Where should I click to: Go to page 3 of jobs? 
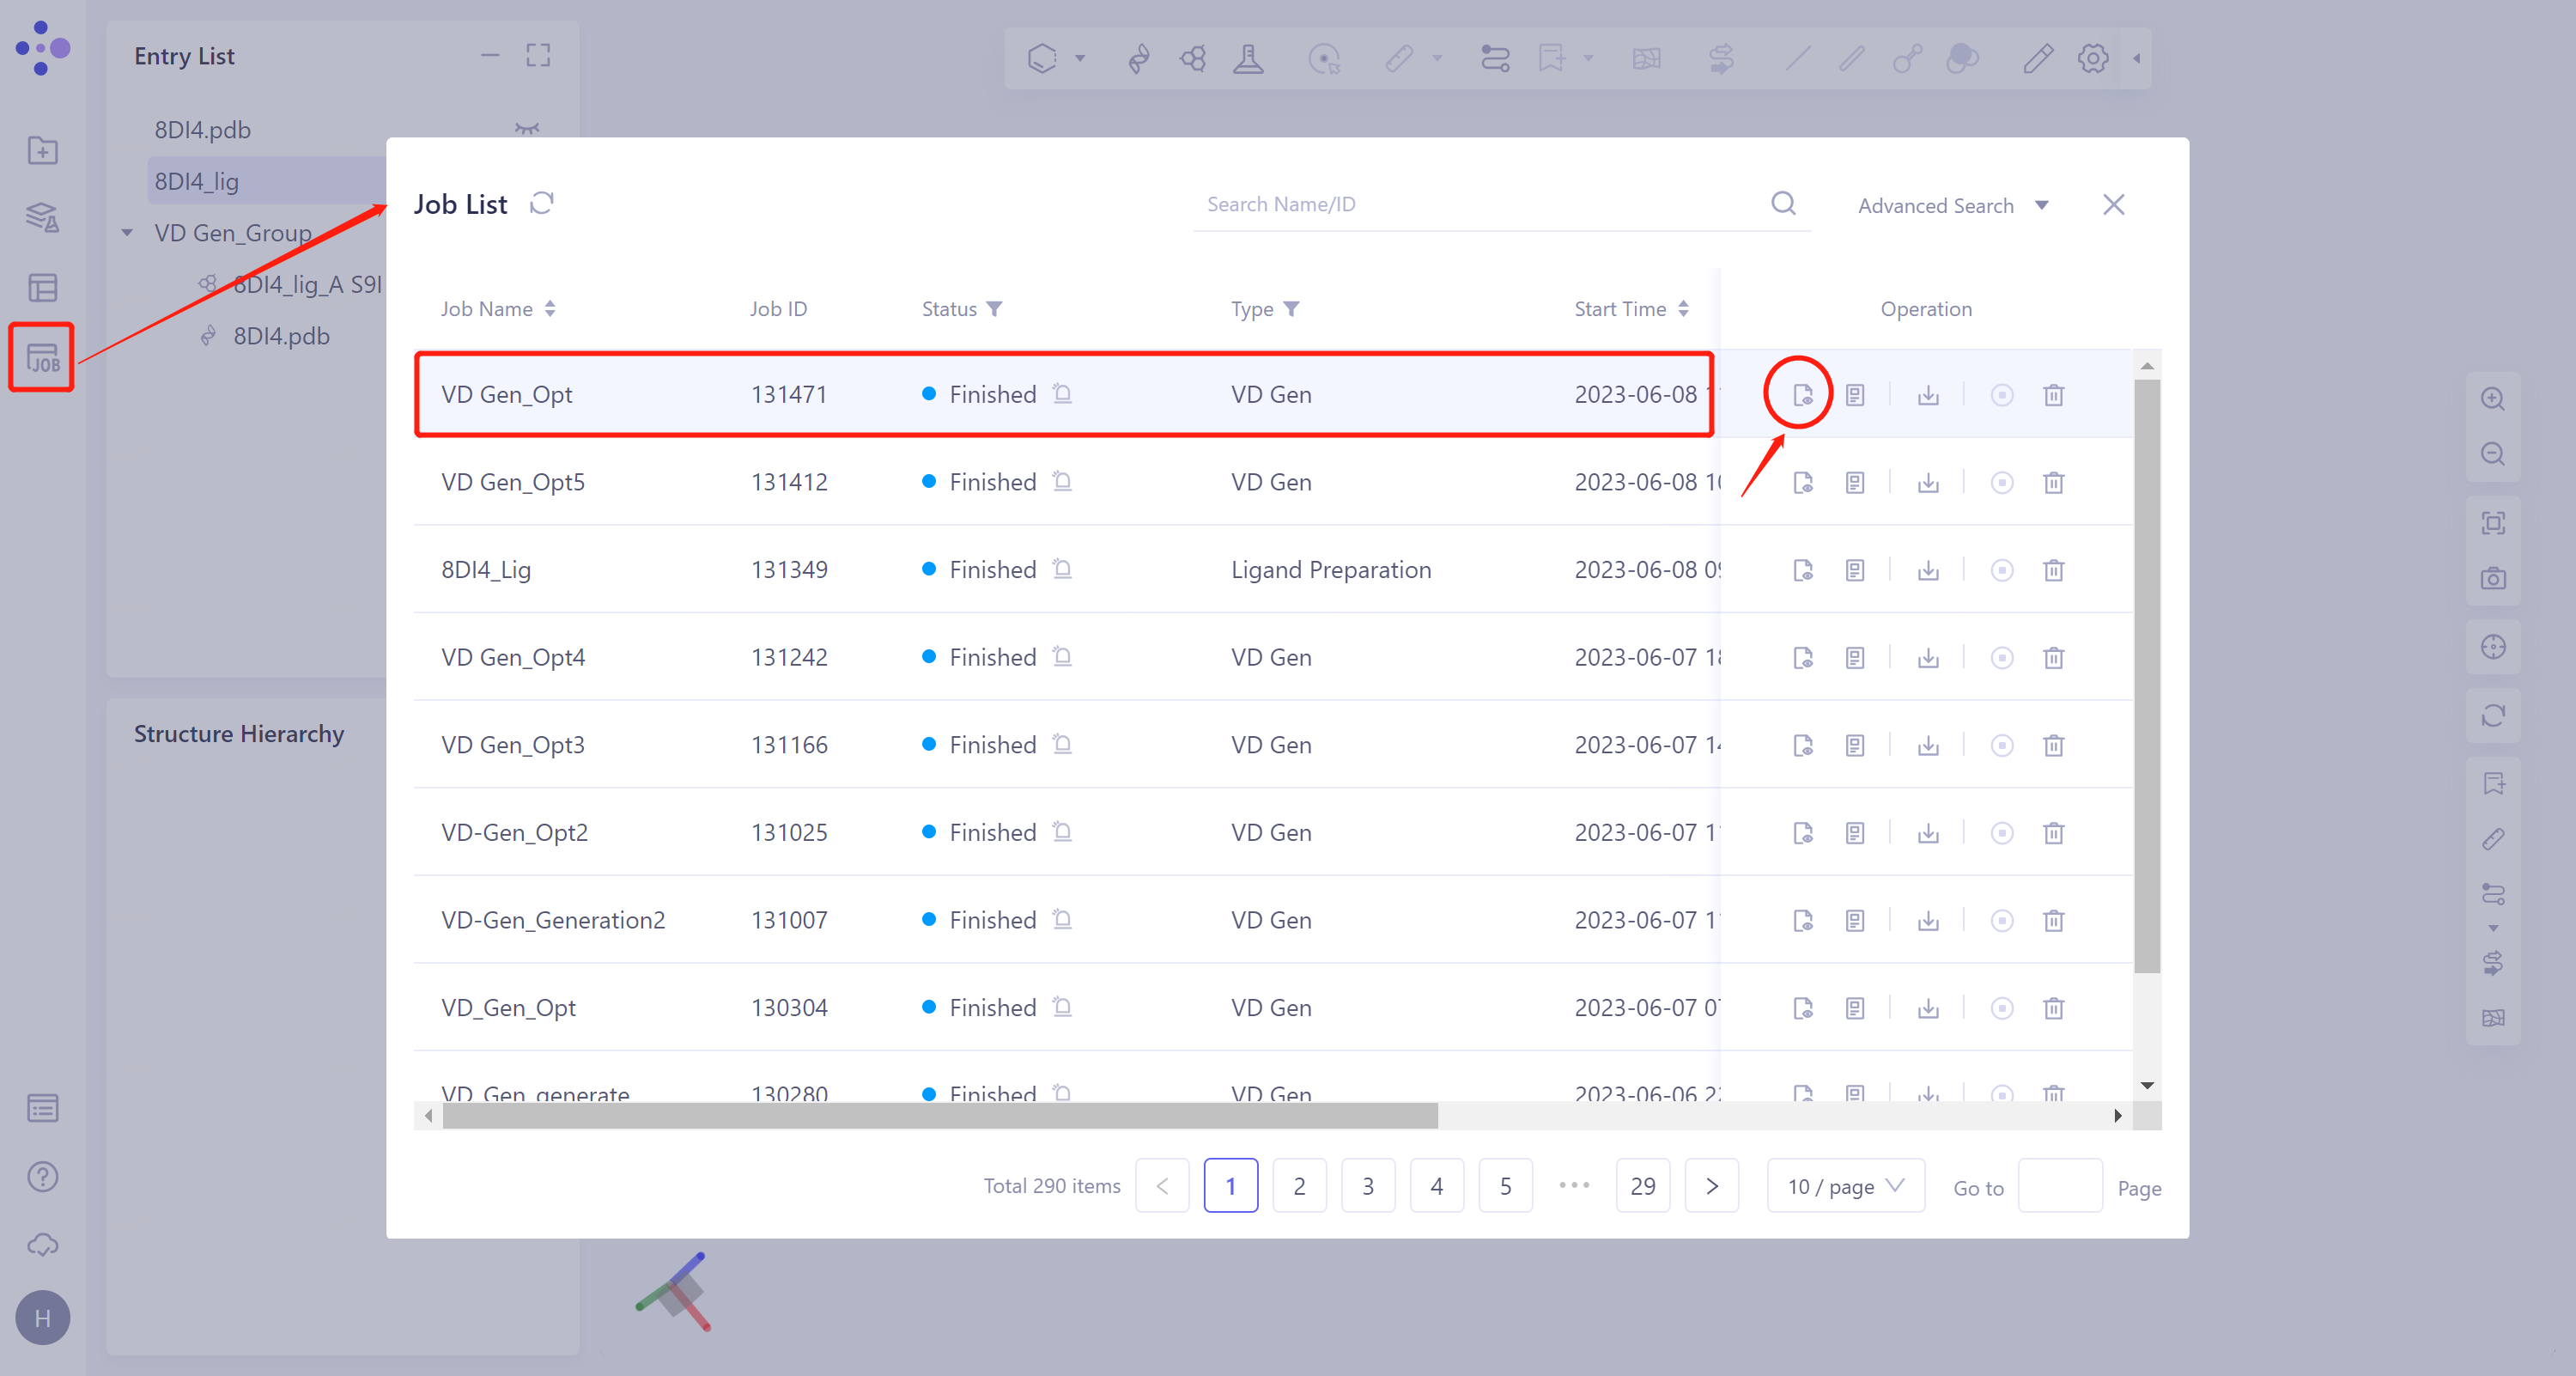coord(1367,1186)
